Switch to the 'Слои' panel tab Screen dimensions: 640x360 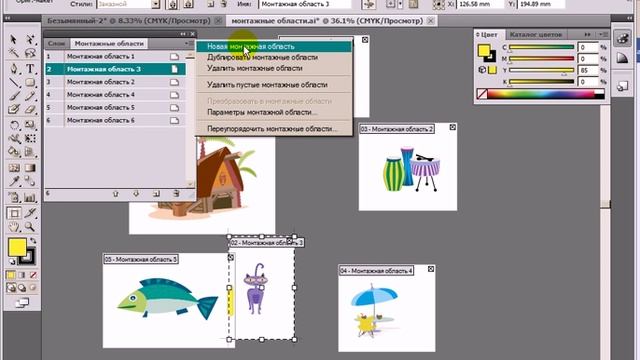coord(57,43)
